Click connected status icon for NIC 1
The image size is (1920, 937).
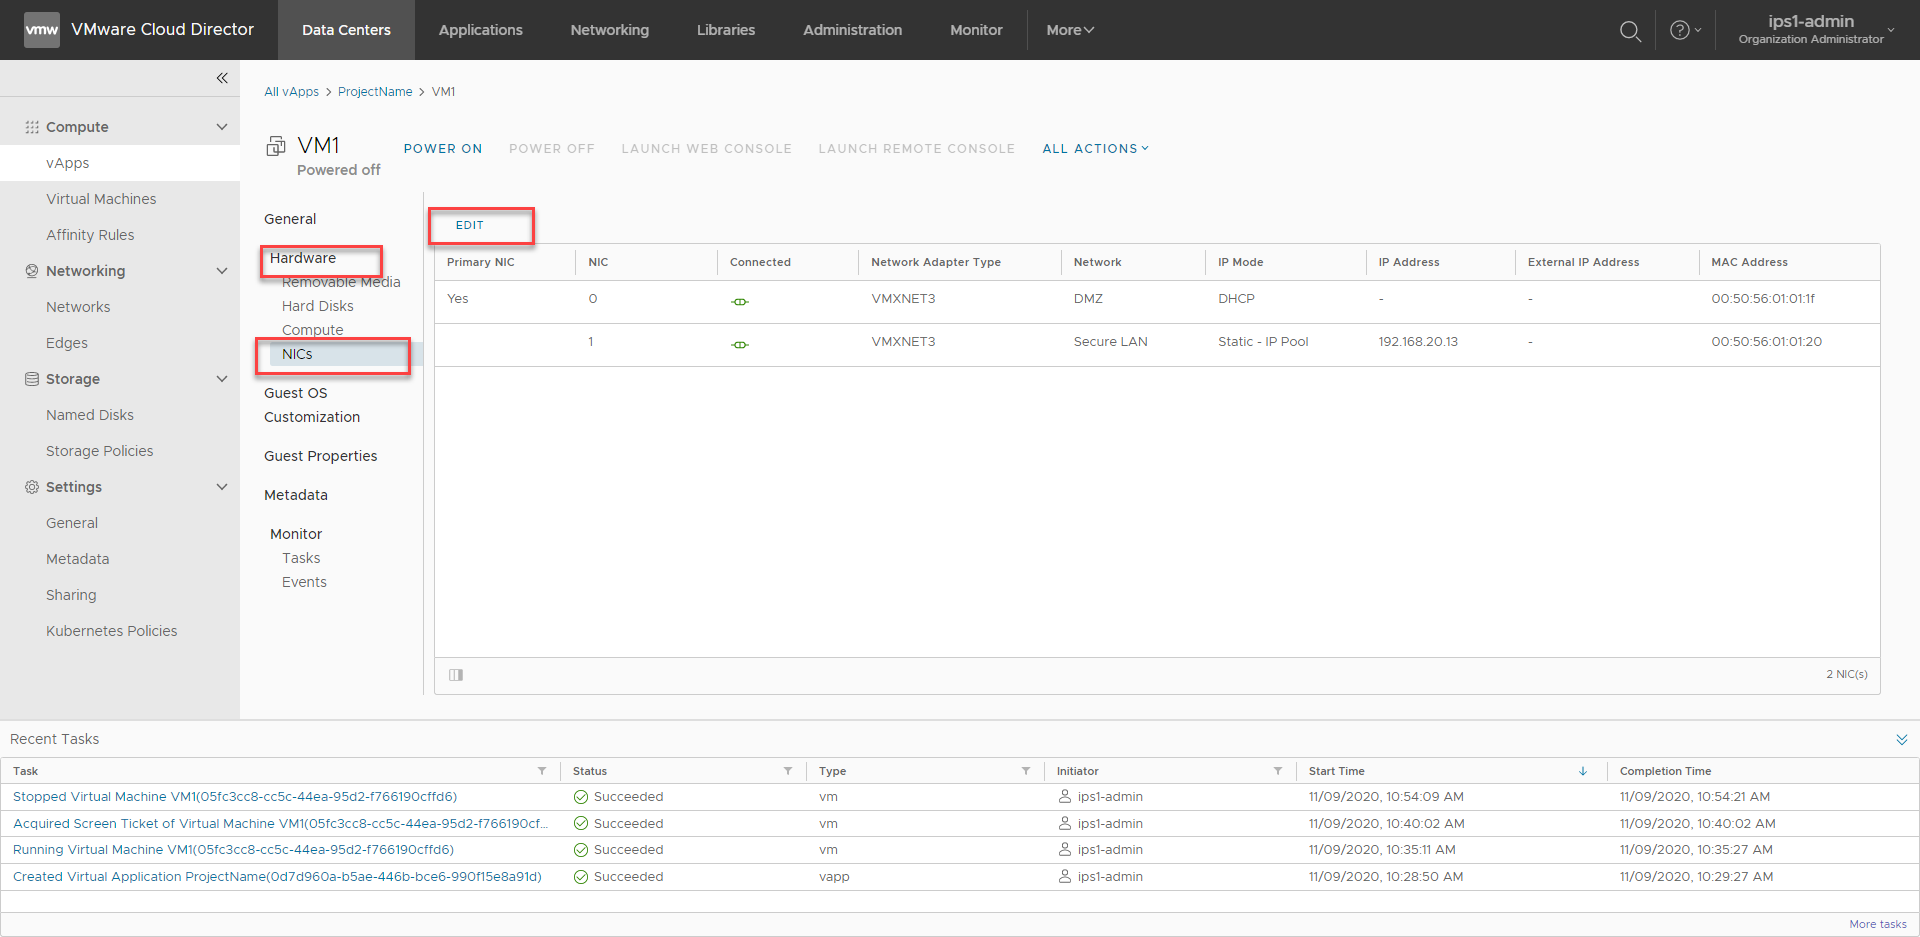tap(740, 345)
